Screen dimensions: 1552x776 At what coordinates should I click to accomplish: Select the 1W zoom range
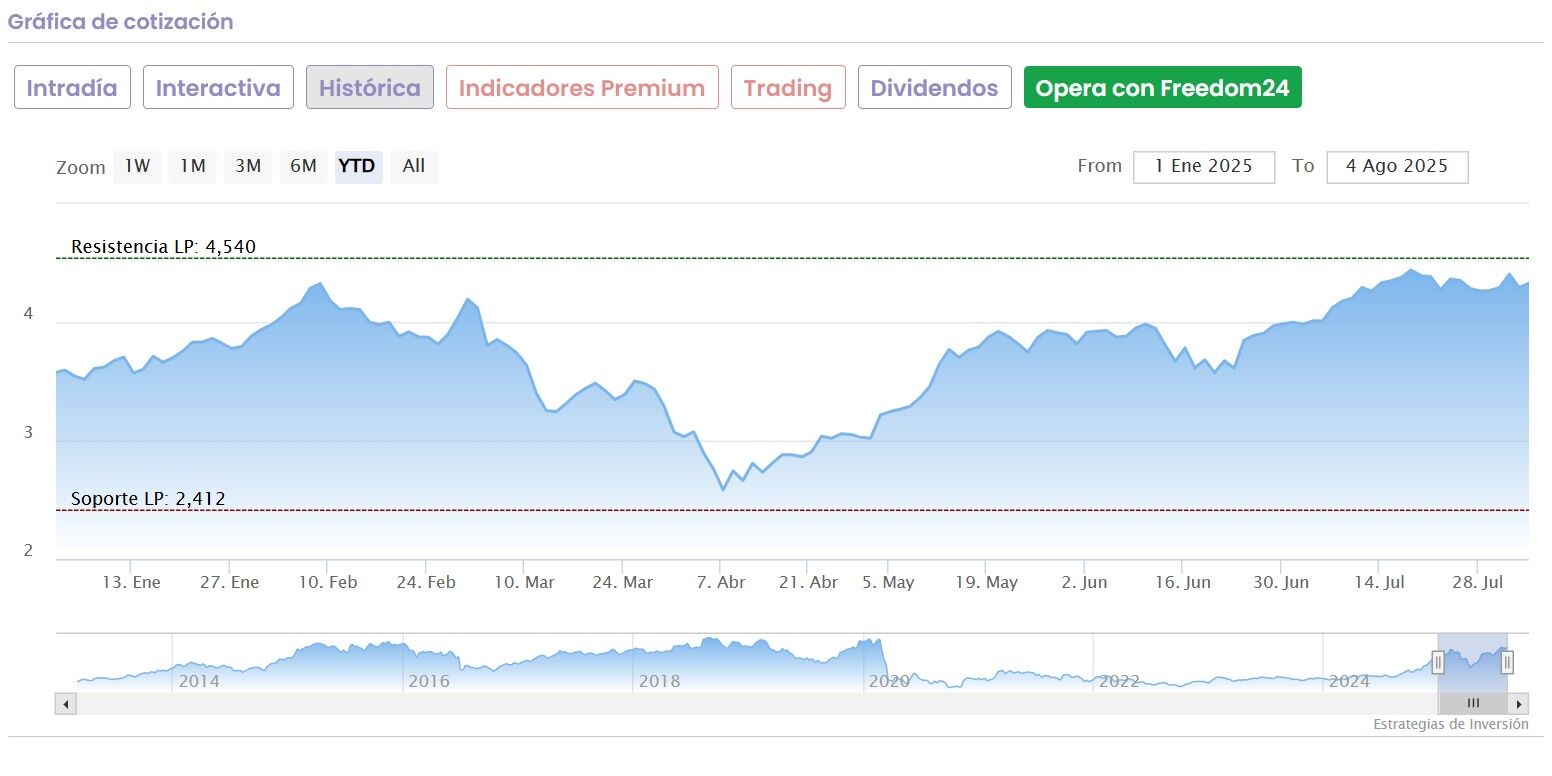137,166
